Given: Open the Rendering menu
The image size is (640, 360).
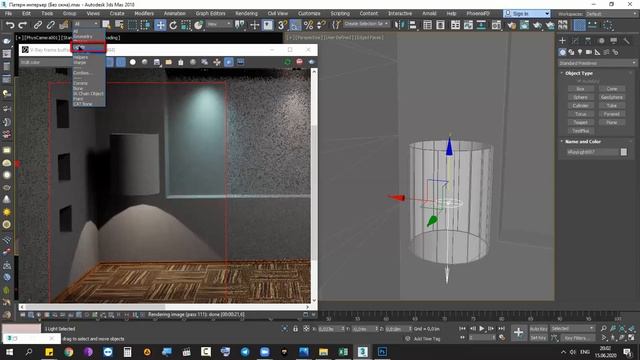Looking at the screenshot, I should pos(246,13).
